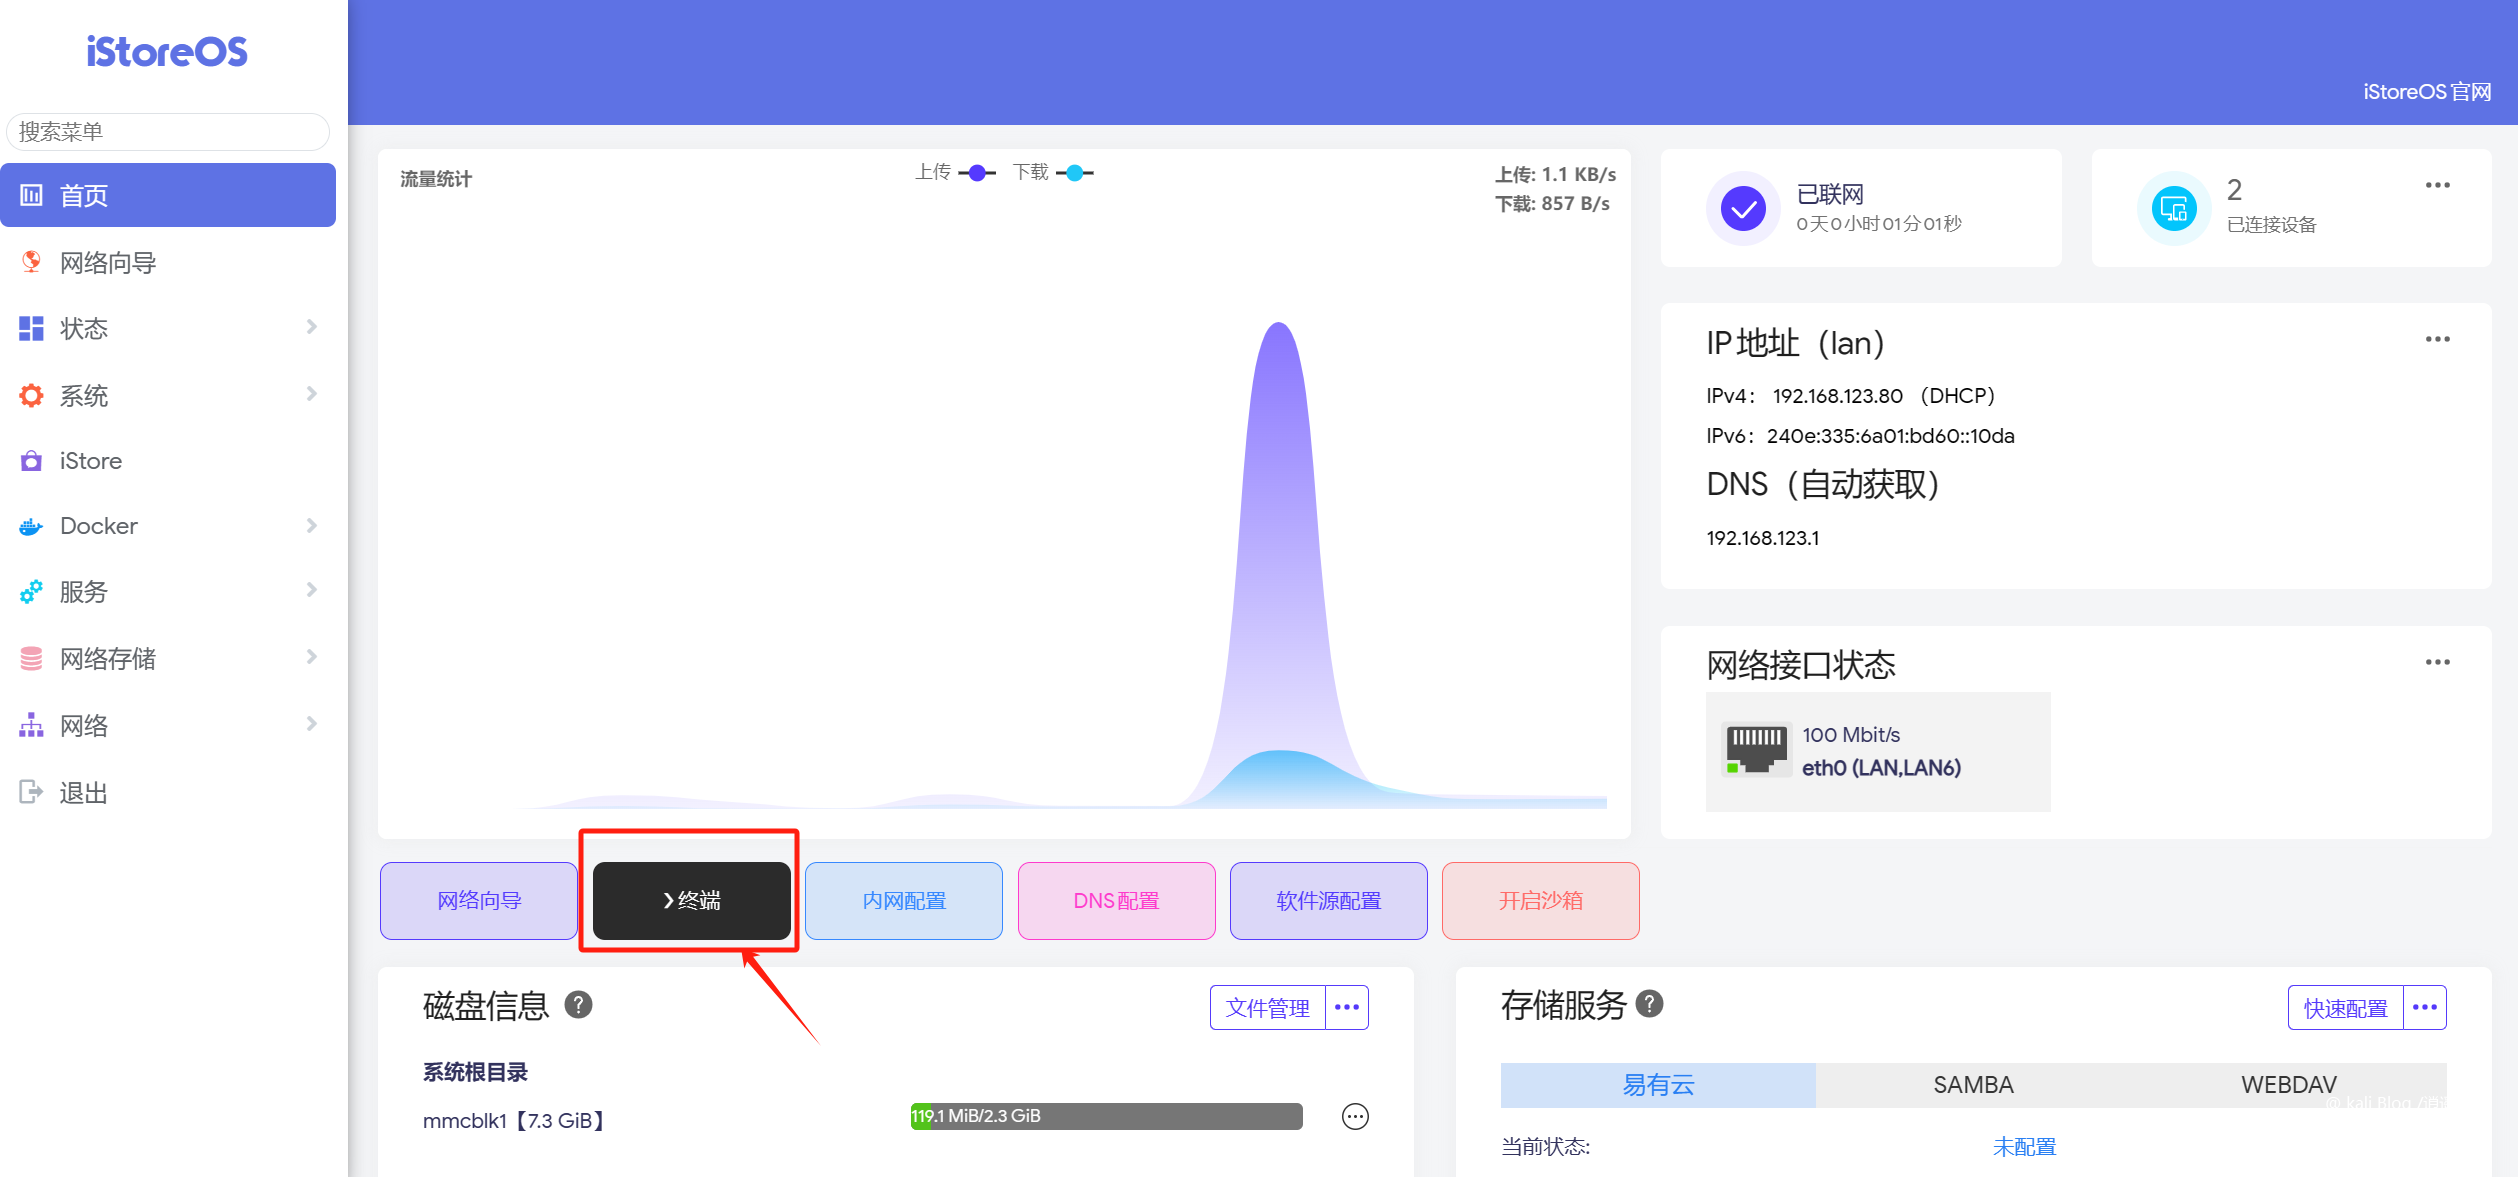Switch to the SAMBA tab

(x=1972, y=1085)
